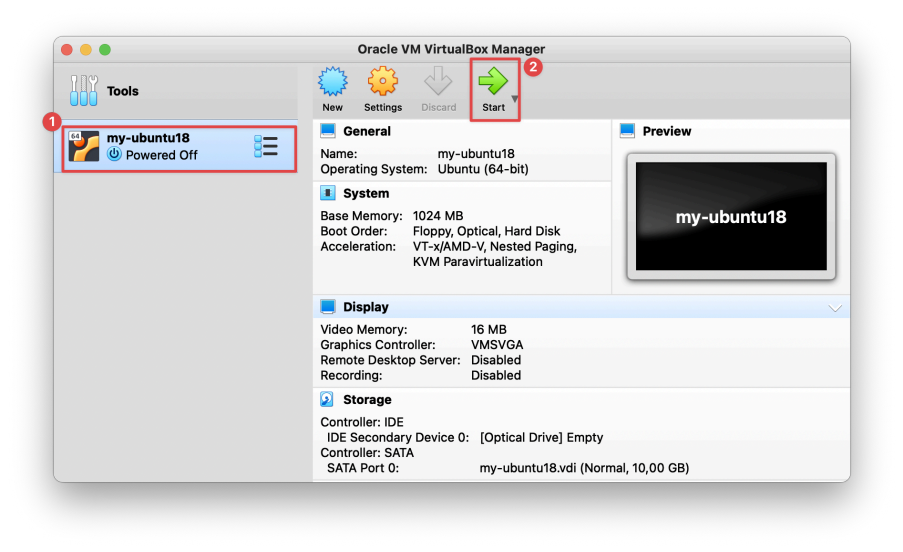Image resolution: width=903 pixels, height=552 pixels.
Task: Click the Controller: SATA line
Action: [367, 453]
